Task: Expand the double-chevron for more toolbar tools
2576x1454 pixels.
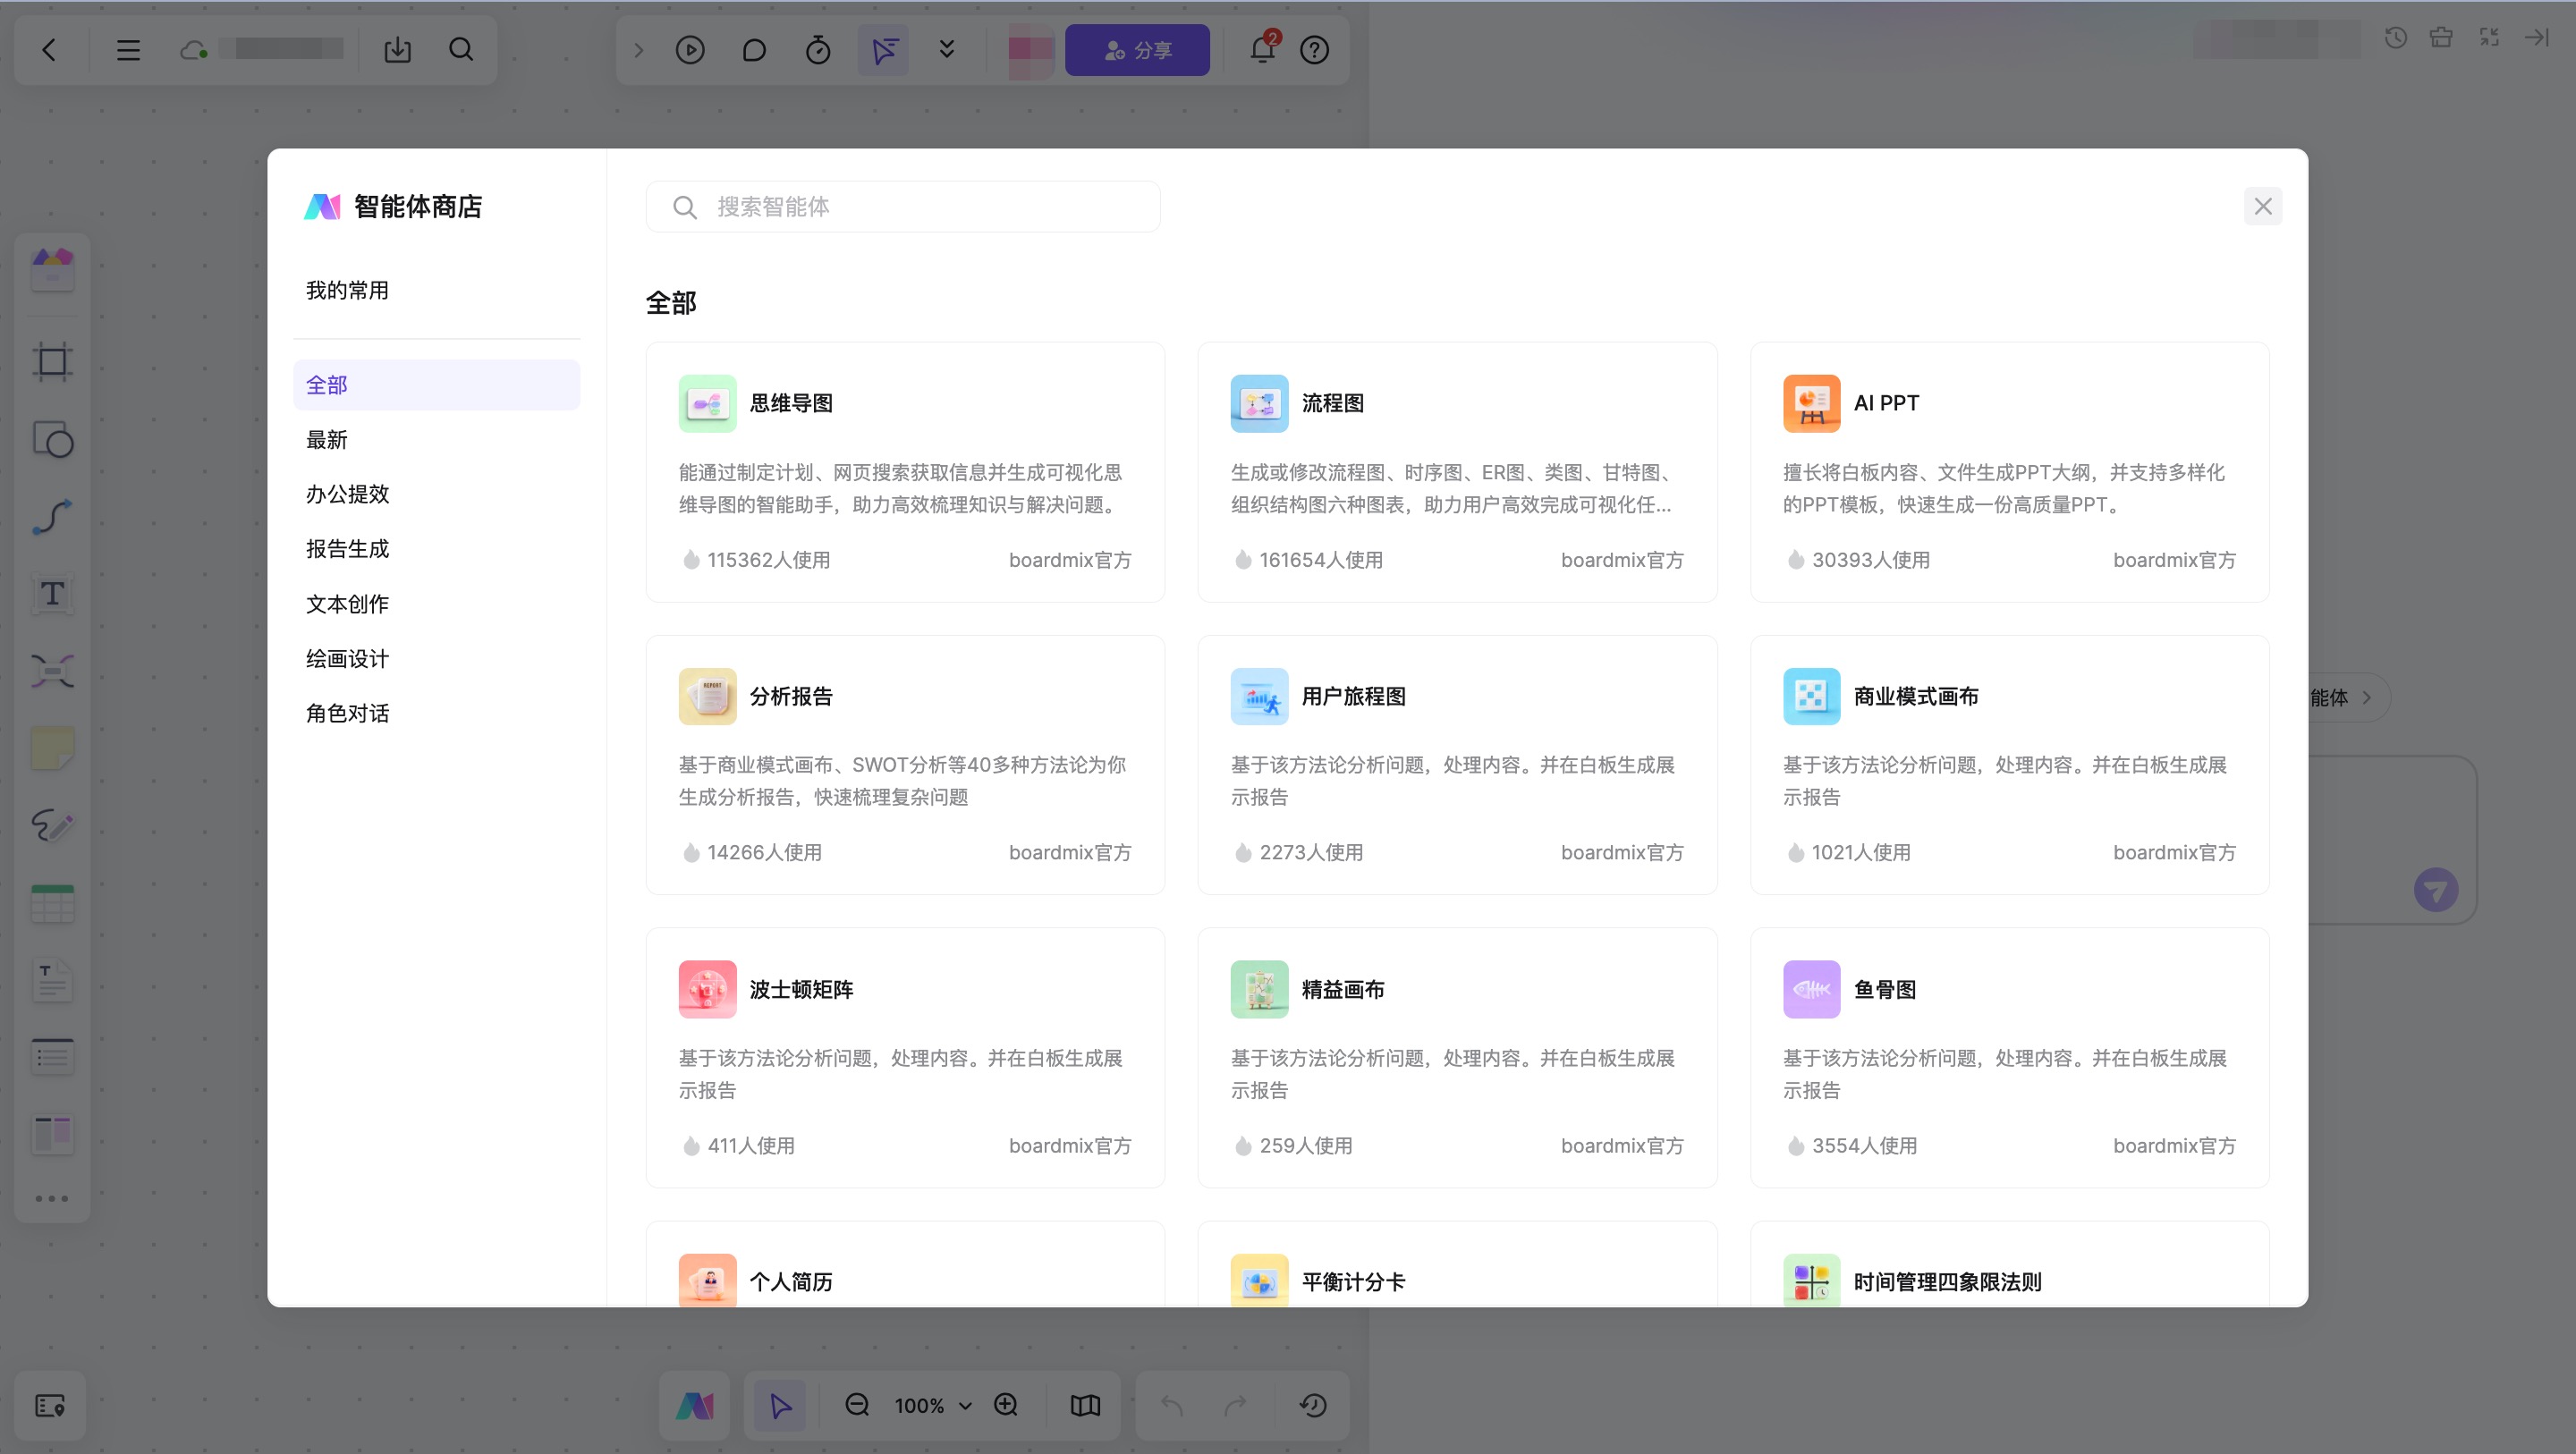Action: click(946, 49)
